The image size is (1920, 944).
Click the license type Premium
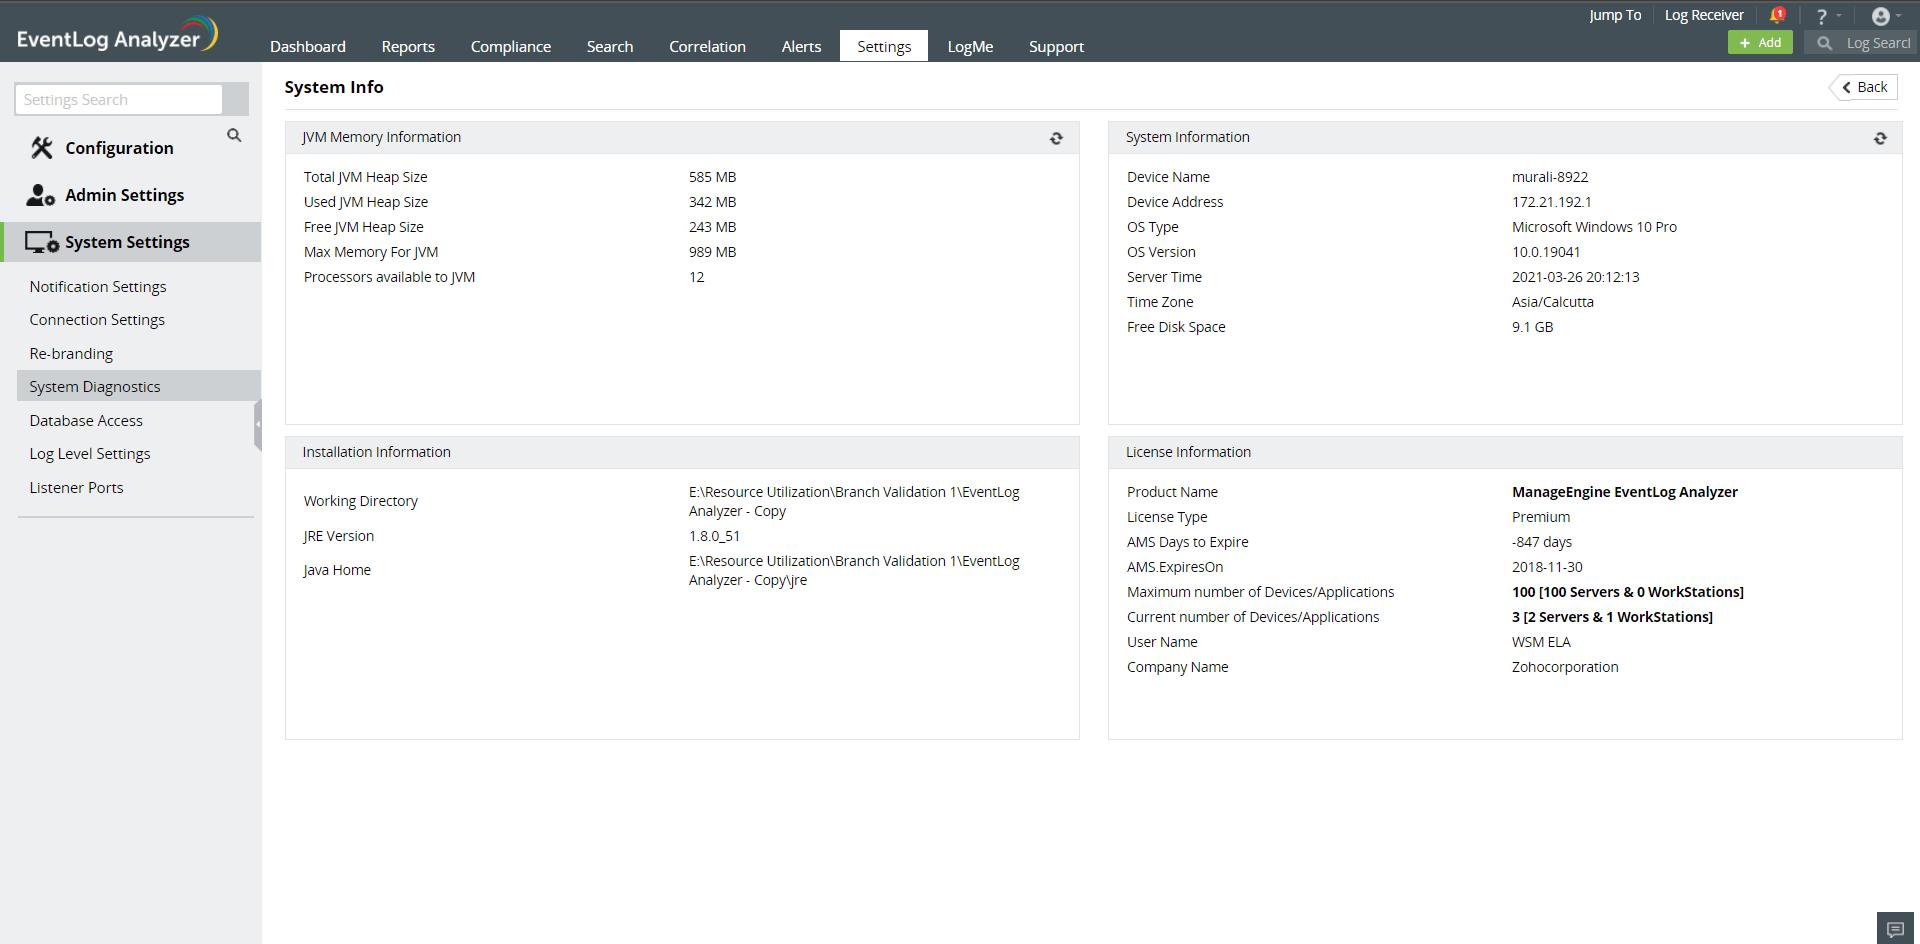coord(1540,517)
